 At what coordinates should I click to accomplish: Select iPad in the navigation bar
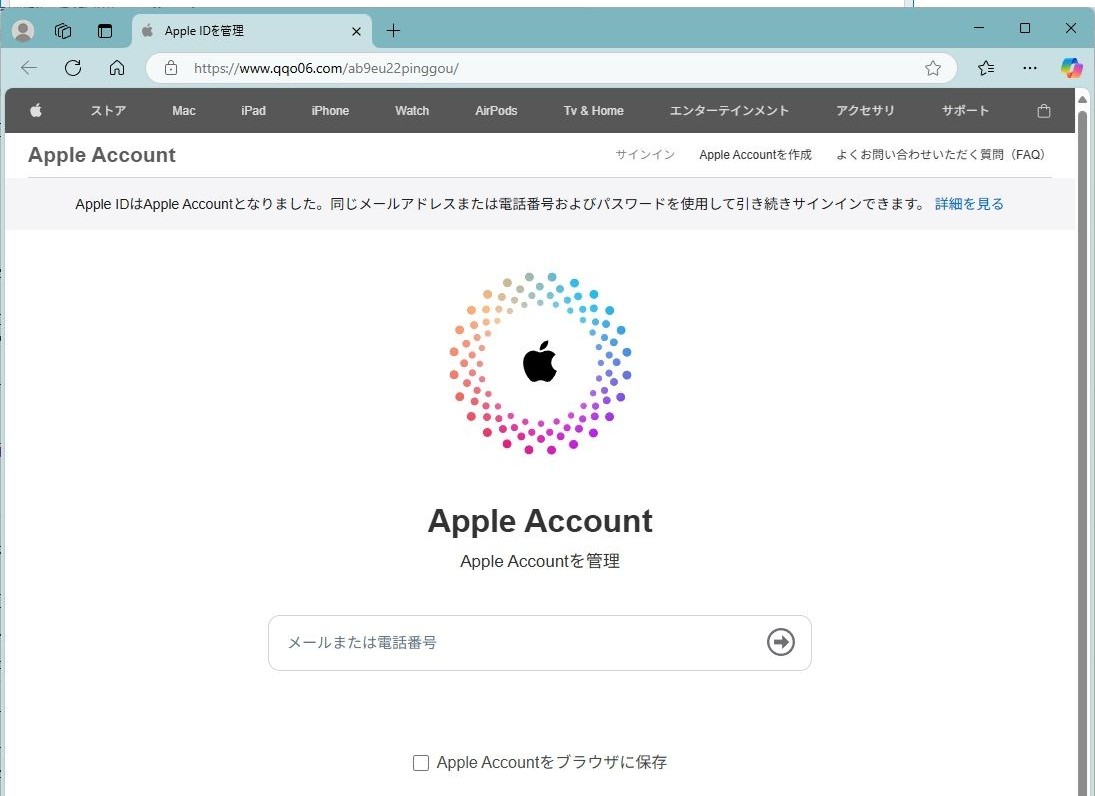253,110
